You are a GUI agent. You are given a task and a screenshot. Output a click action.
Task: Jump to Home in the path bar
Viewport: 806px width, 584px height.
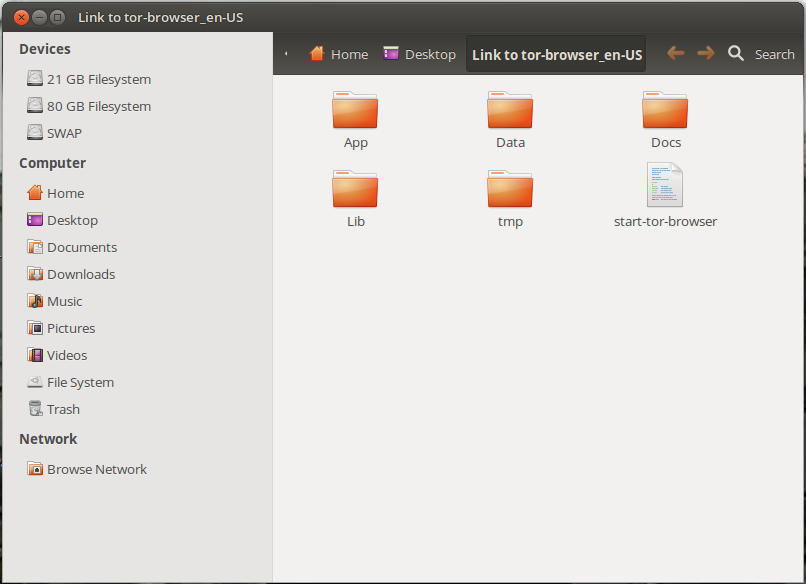(338, 53)
